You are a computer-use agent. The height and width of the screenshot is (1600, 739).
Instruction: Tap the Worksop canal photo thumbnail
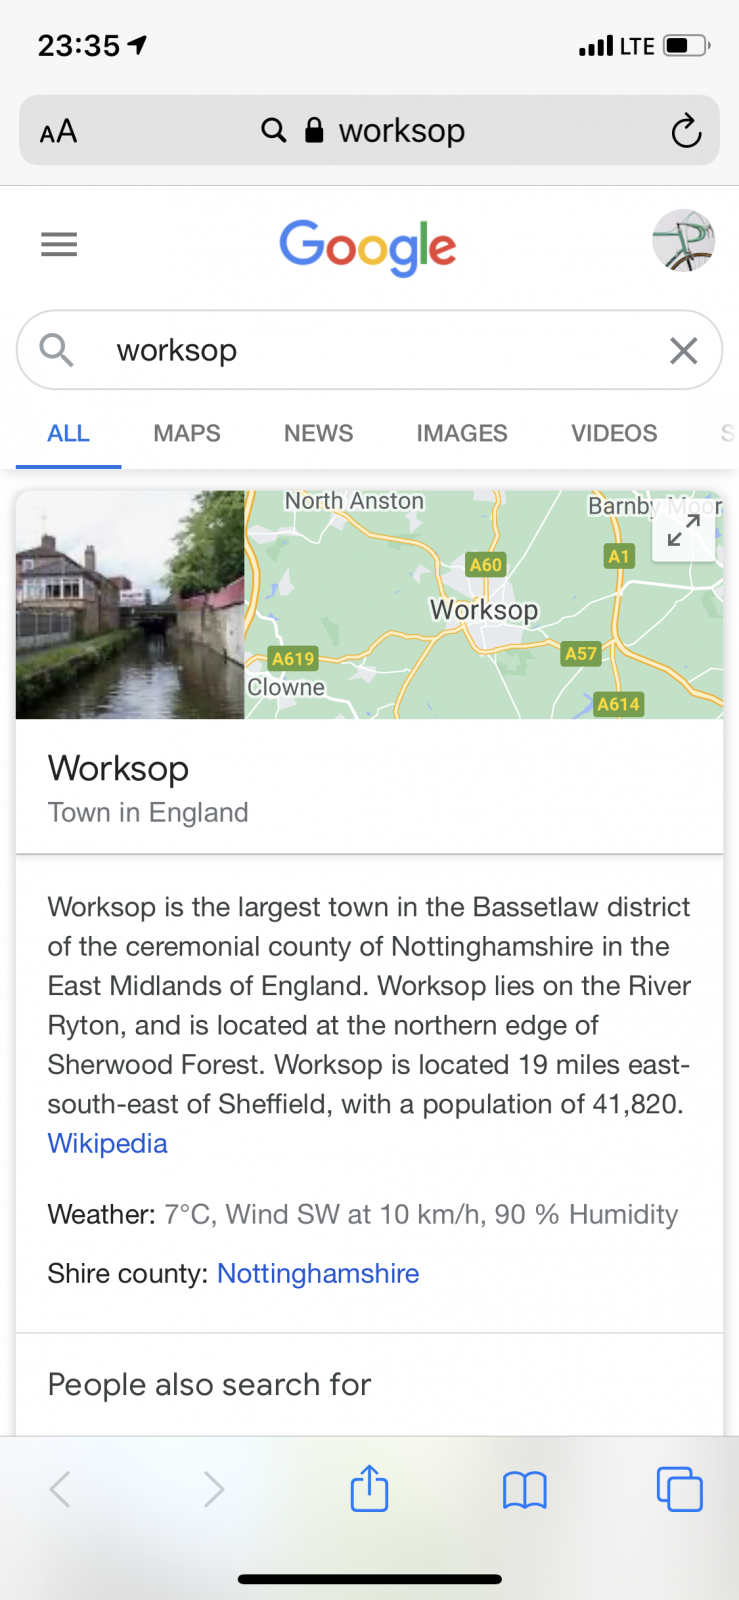[x=130, y=605]
